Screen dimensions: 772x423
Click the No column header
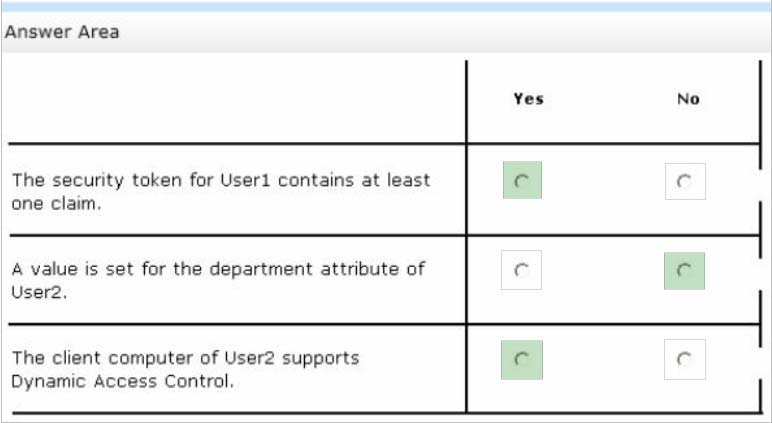pos(688,99)
